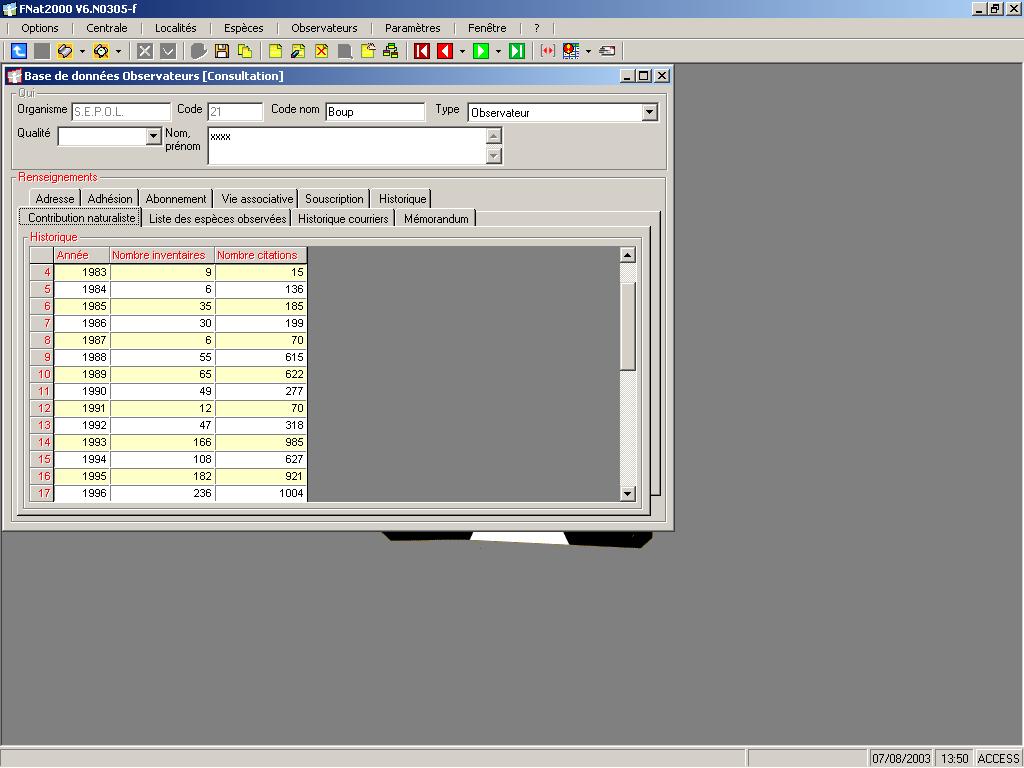Open dropdown arrow beside eraser icon

click(x=82, y=51)
